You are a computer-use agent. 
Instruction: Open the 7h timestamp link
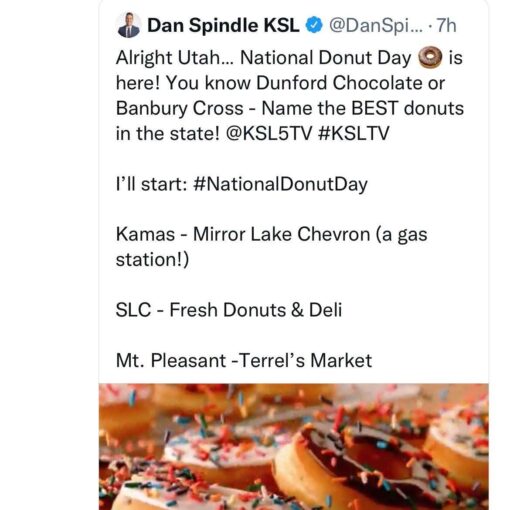pyautogui.click(x=446, y=25)
